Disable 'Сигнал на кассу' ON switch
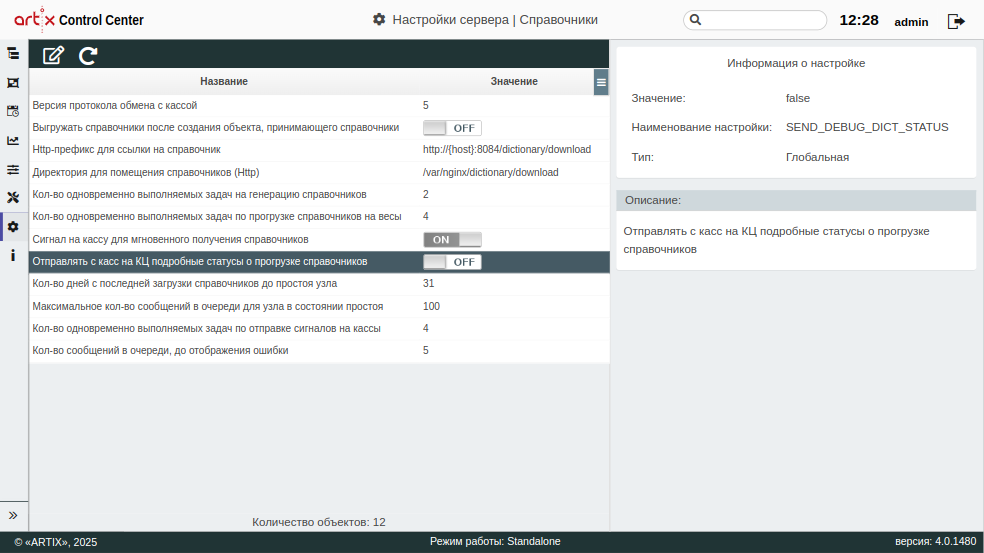Image resolution: width=984 pixels, height=553 pixels. point(452,240)
